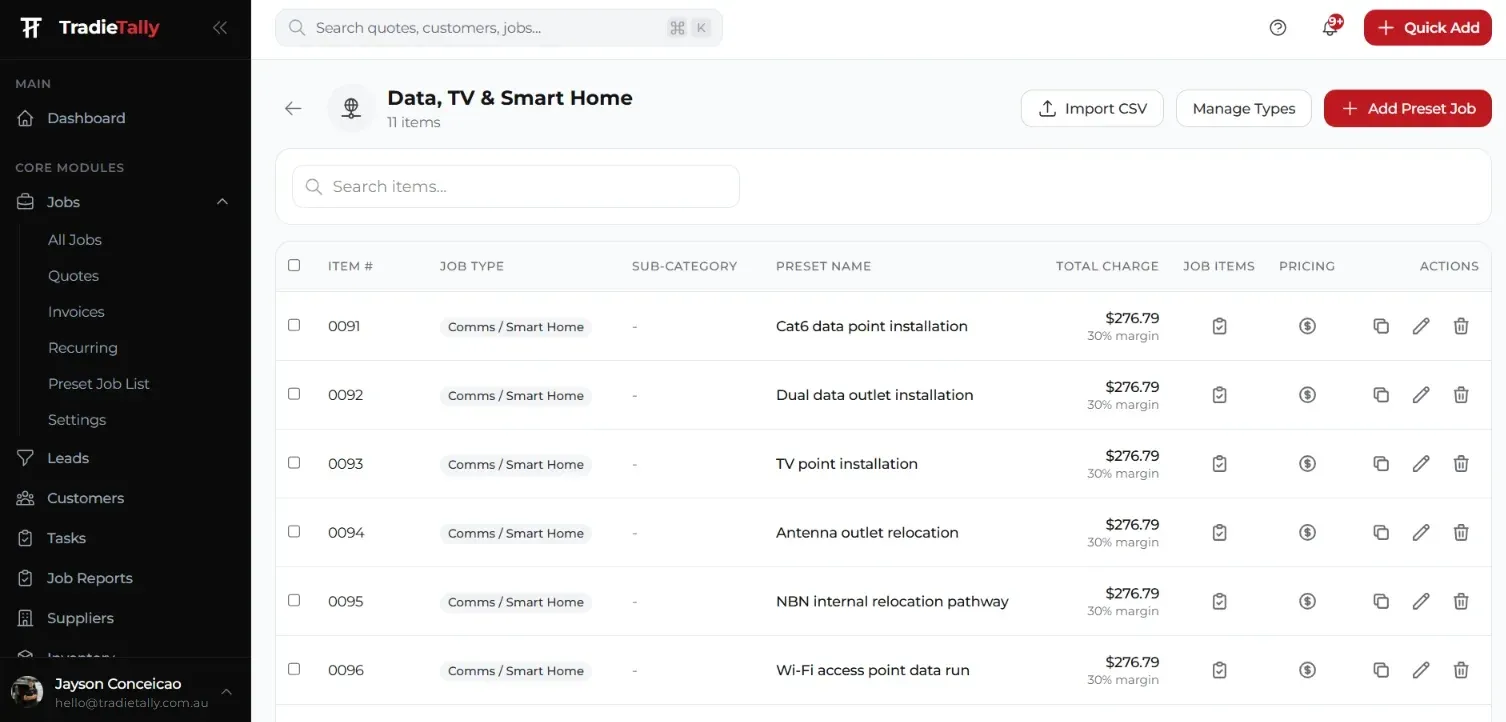Open job items for Antenna outlet relocation
This screenshot has width=1506, height=722.
(x=1219, y=533)
